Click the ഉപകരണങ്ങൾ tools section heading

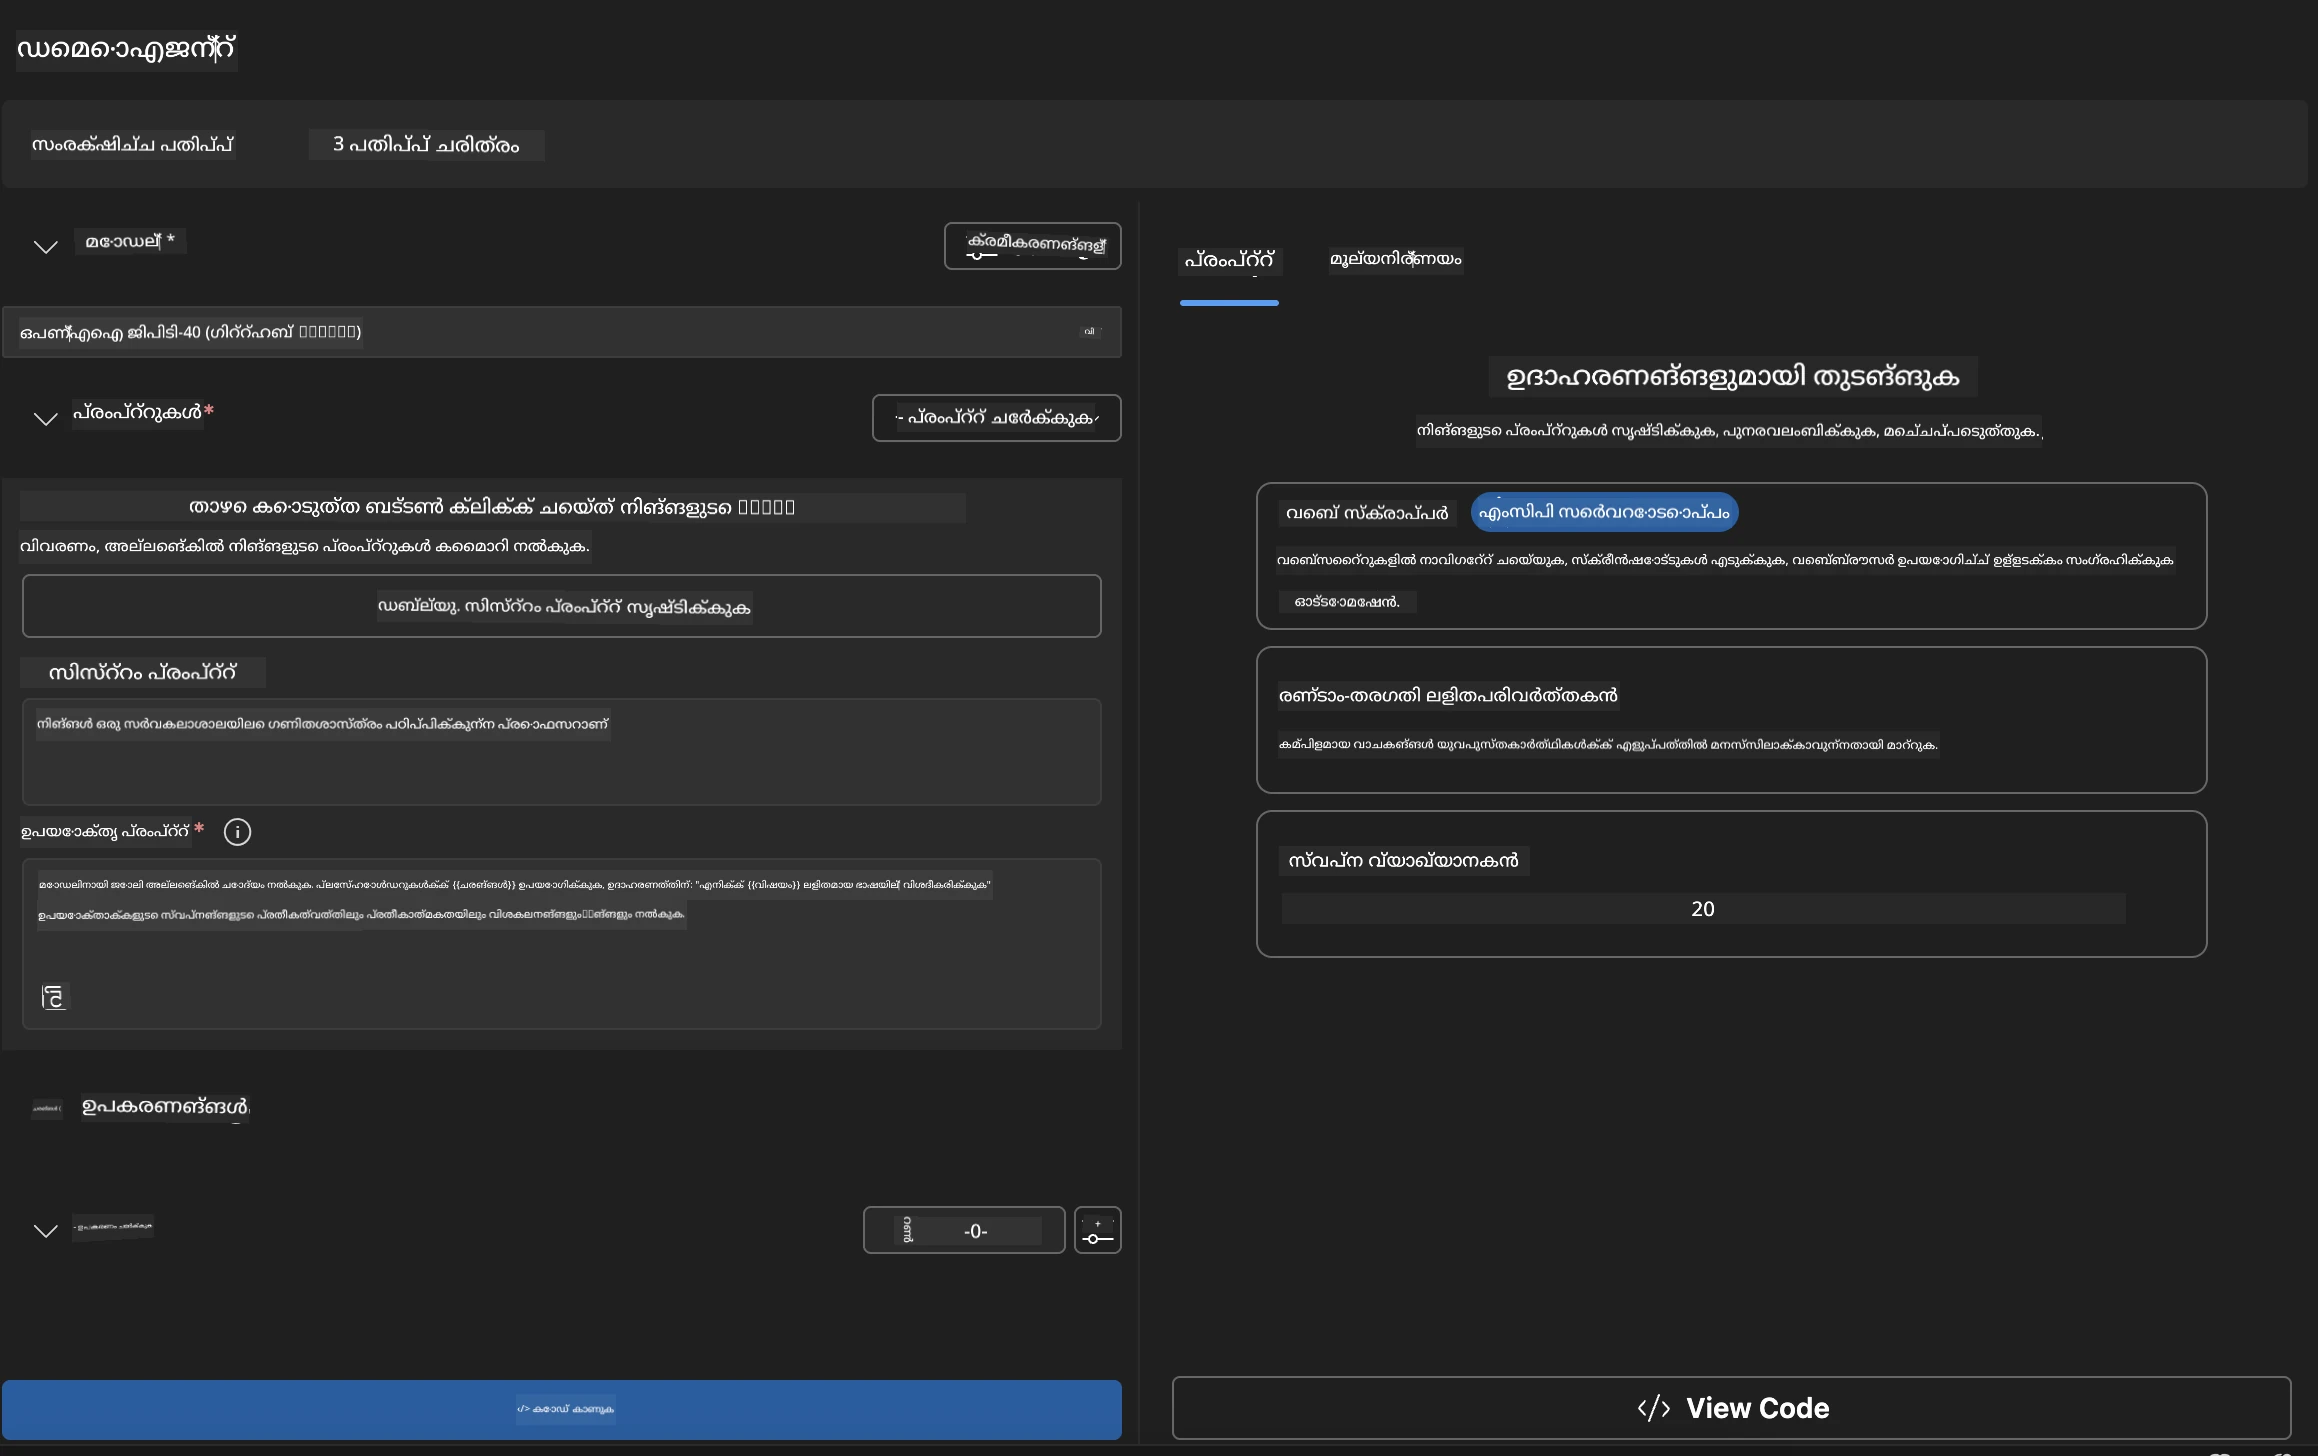pos(165,1107)
